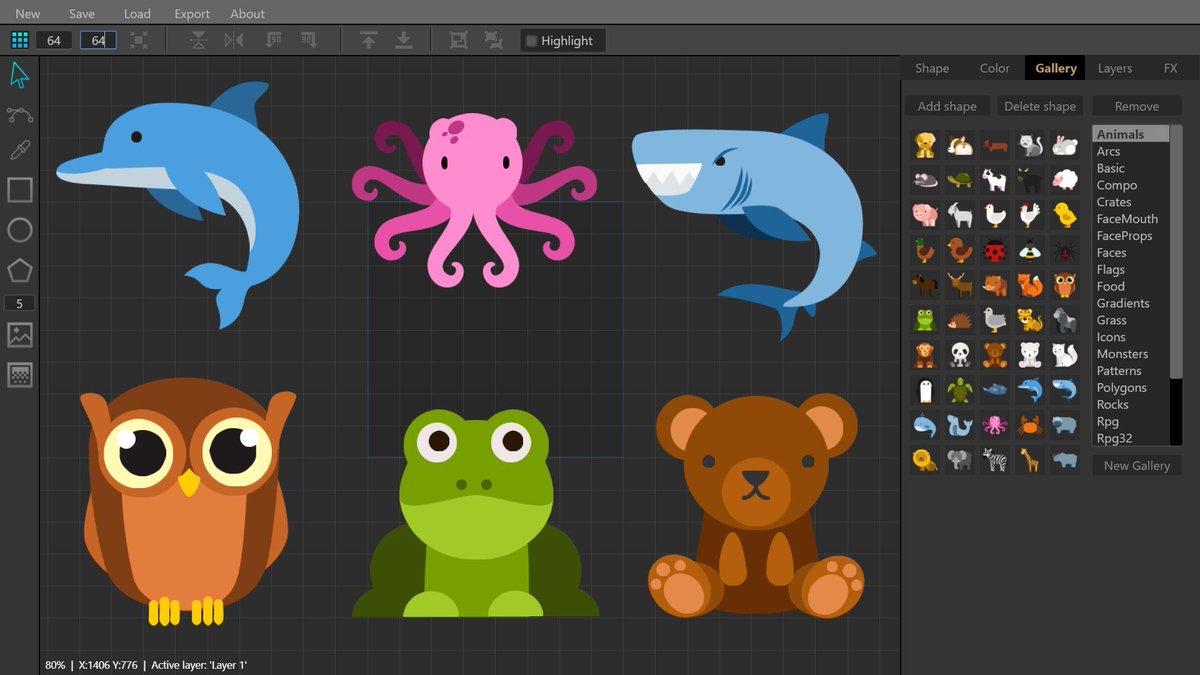Image resolution: width=1200 pixels, height=675 pixels.
Task: Pick the ladybug icon in gallery
Action: [995, 250]
